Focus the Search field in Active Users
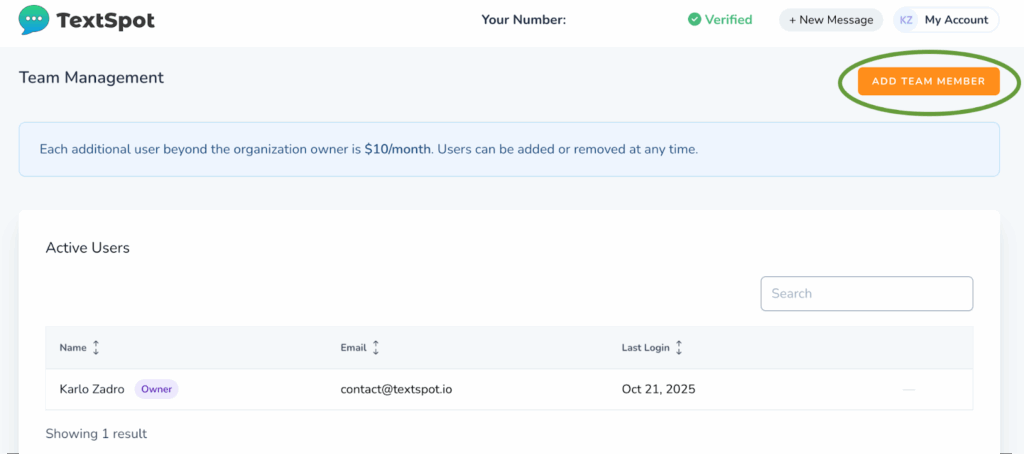 pyautogui.click(x=866, y=294)
